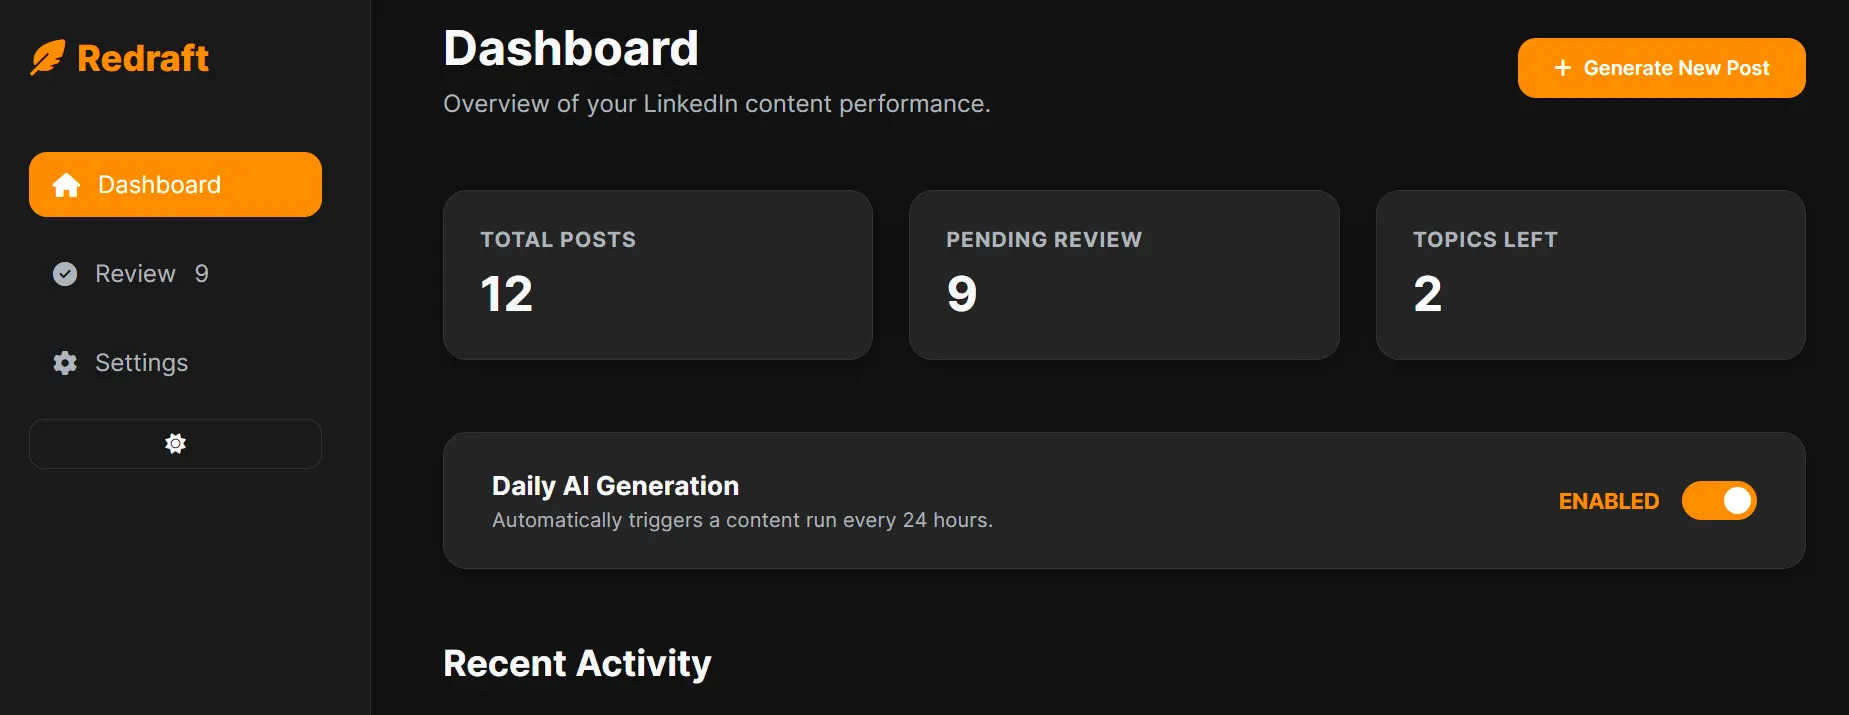Click the Total Posts stat card
This screenshot has width=1849, height=715.
pos(657,275)
